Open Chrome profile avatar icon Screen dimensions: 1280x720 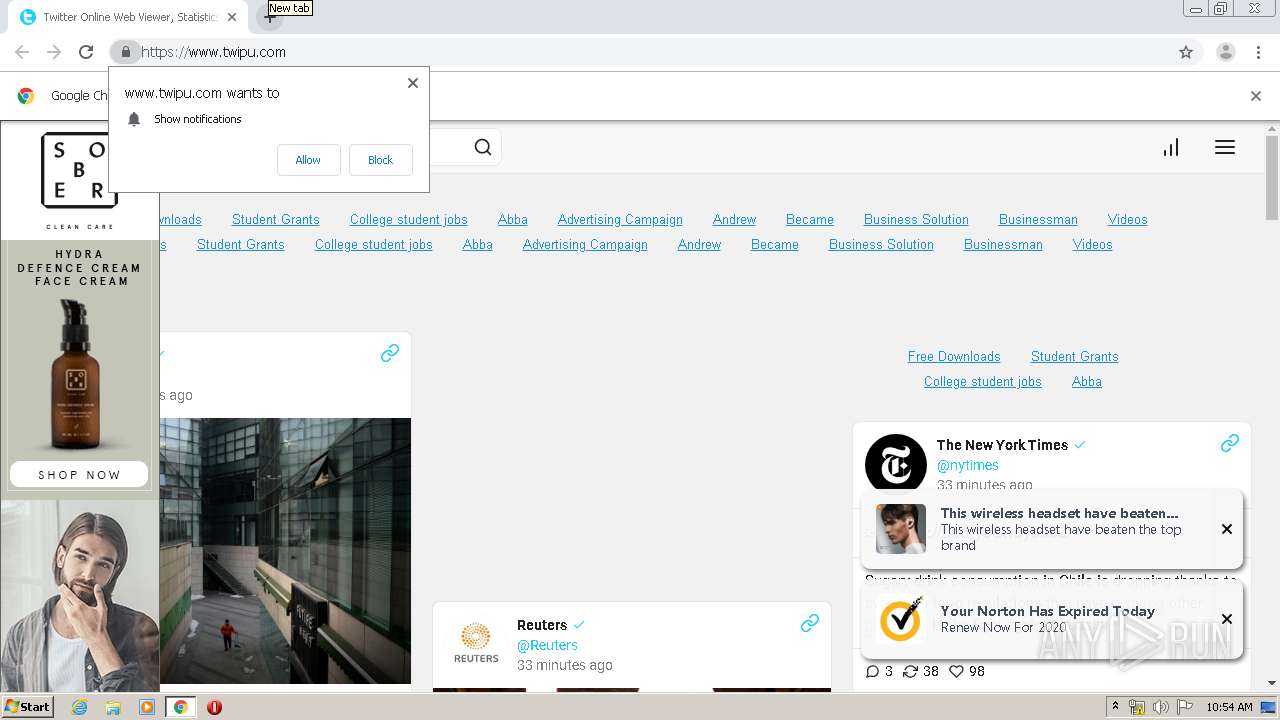pyautogui.click(x=1226, y=52)
